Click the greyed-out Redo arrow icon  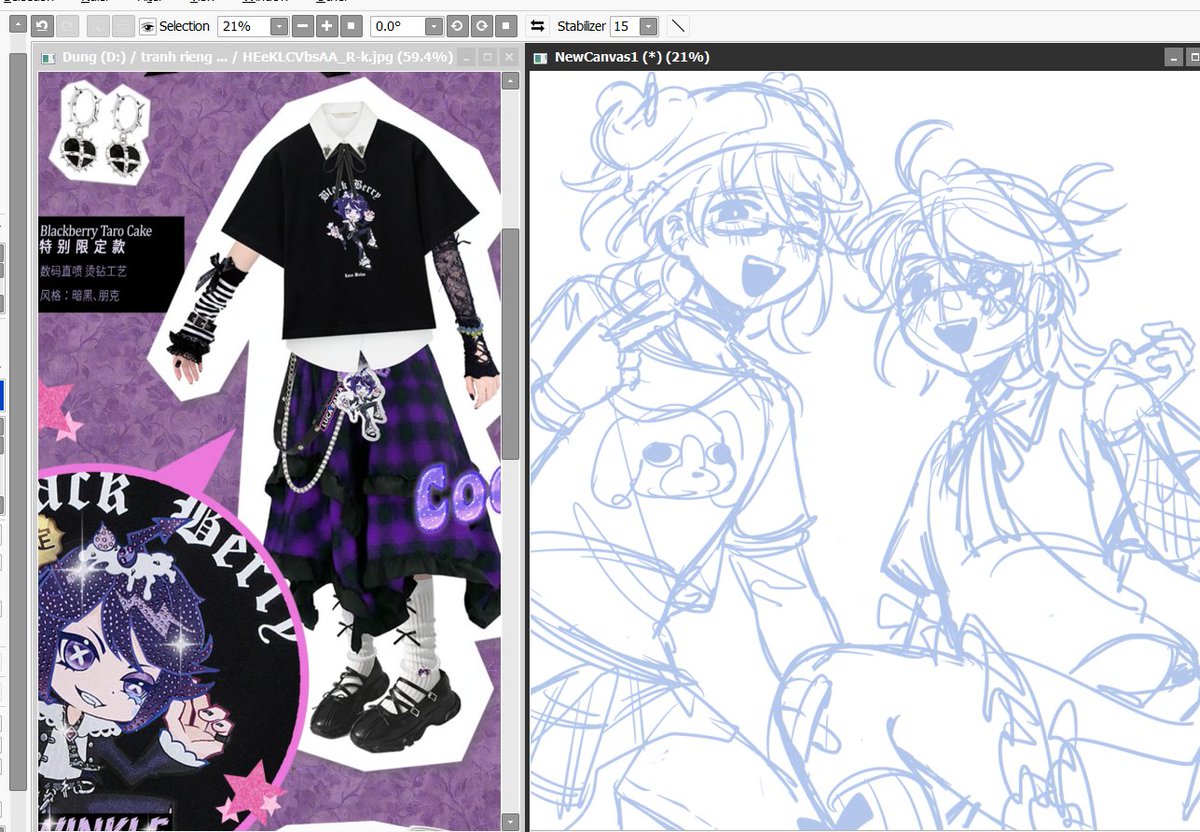click(65, 26)
